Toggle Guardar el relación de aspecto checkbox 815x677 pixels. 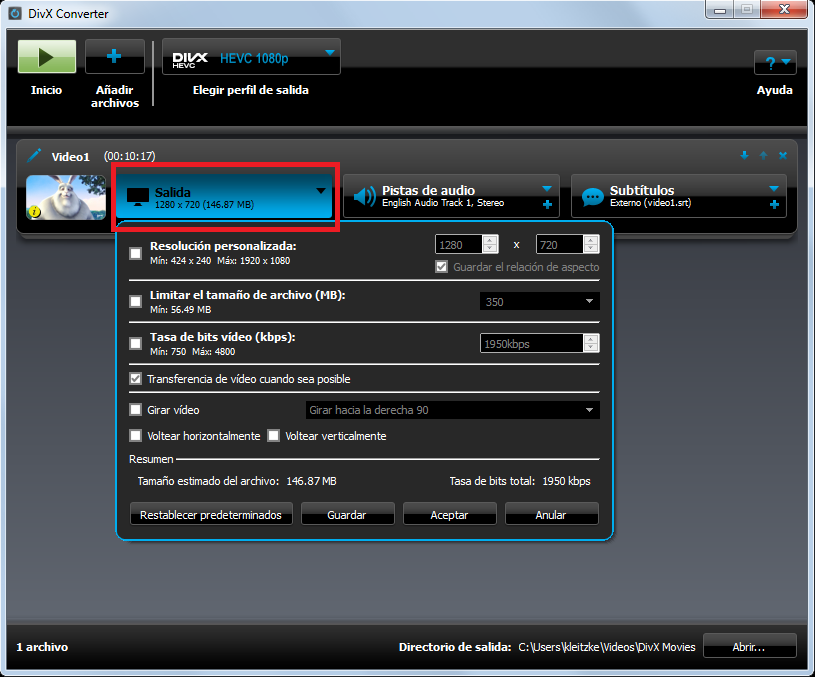tap(442, 267)
